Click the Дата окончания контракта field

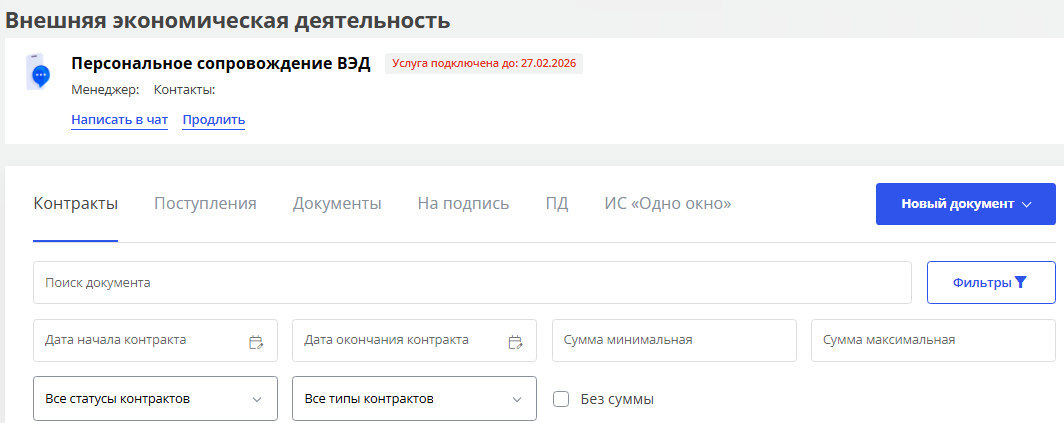(414, 340)
